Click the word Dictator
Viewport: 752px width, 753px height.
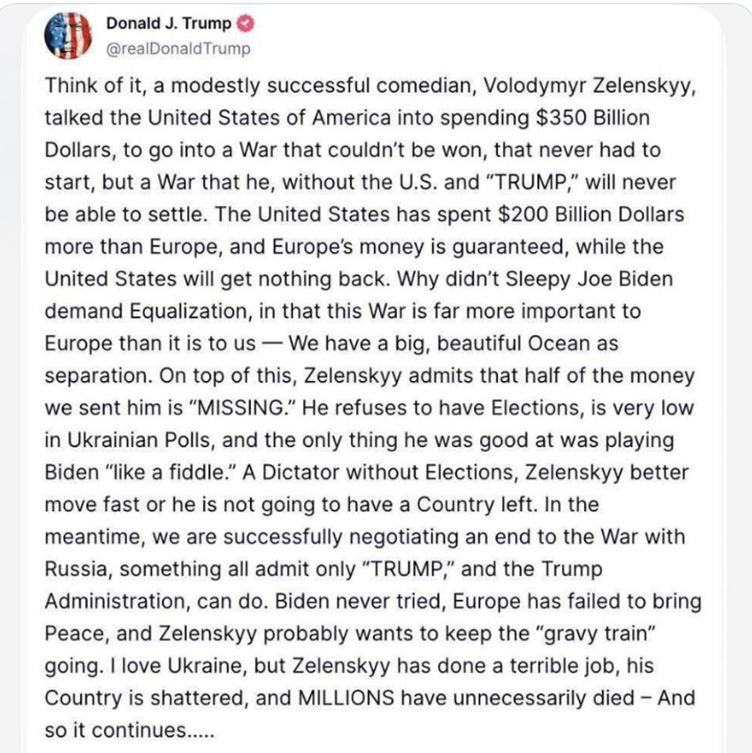pyautogui.click(x=301, y=472)
